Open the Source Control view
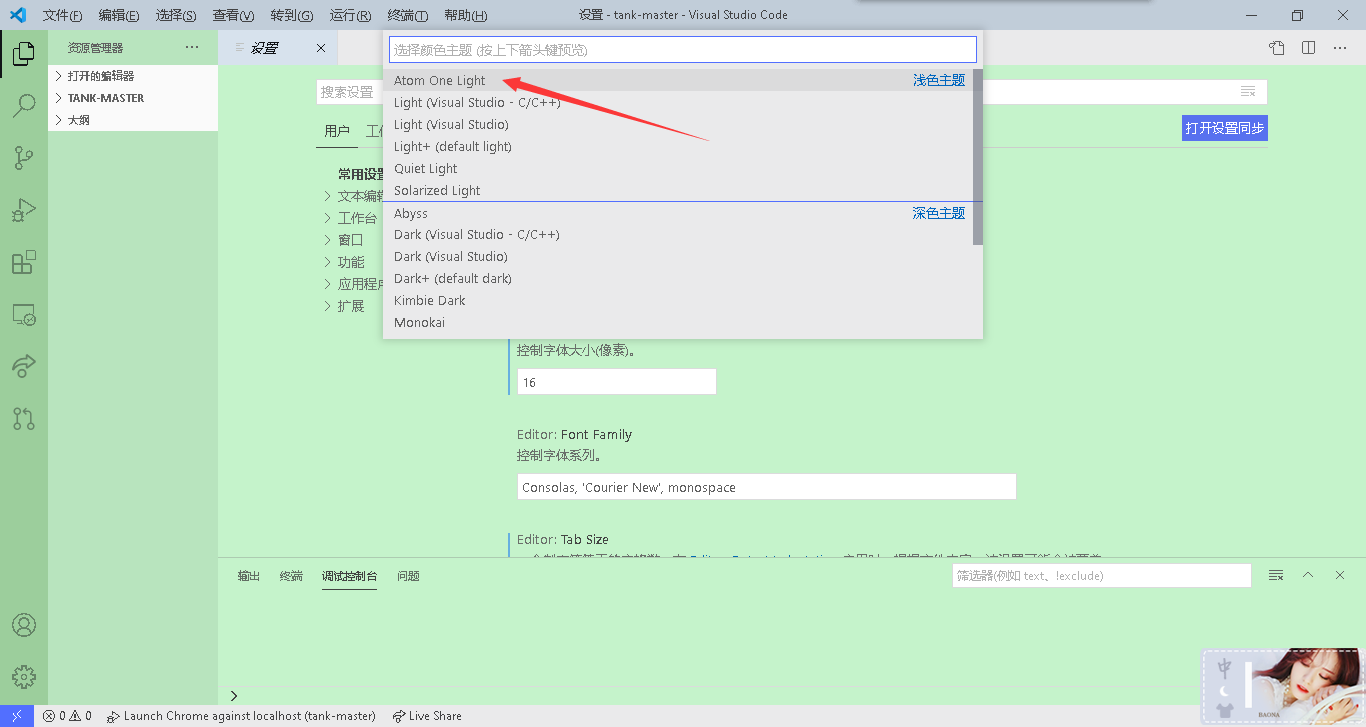 click(x=24, y=157)
